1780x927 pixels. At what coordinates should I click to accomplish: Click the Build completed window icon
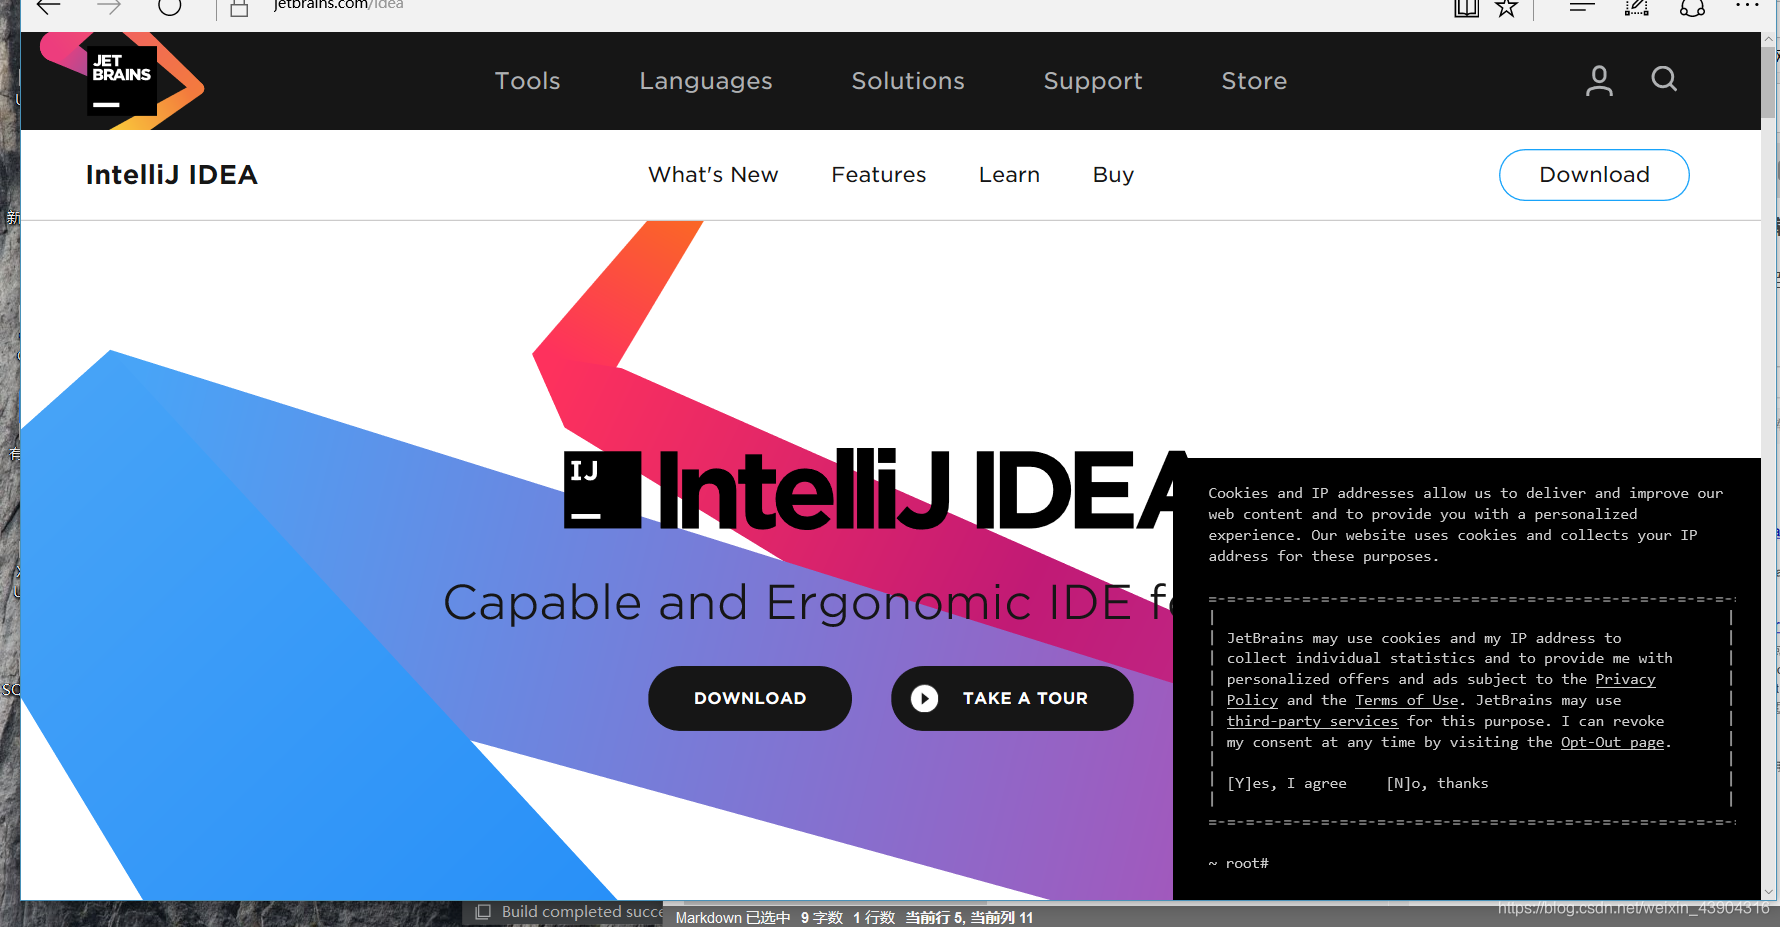(483, 912)
